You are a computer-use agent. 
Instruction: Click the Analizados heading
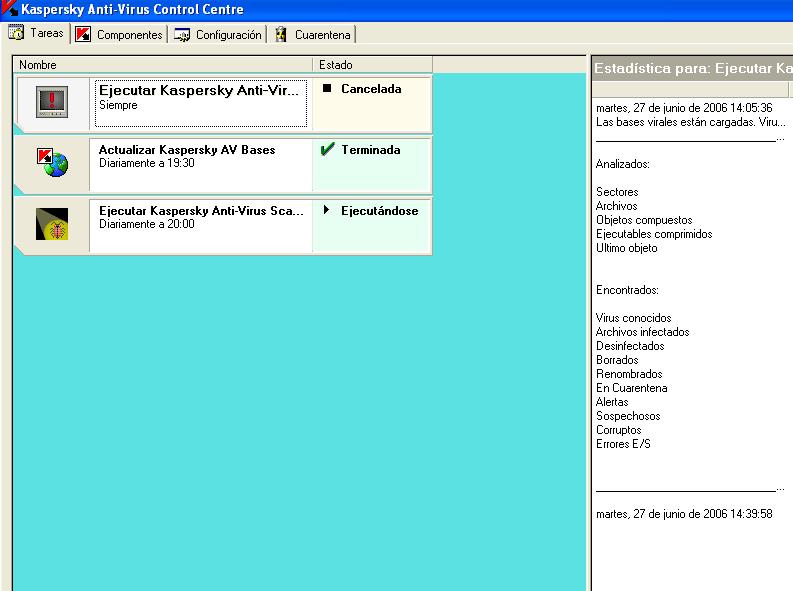[x=623, y=164]
